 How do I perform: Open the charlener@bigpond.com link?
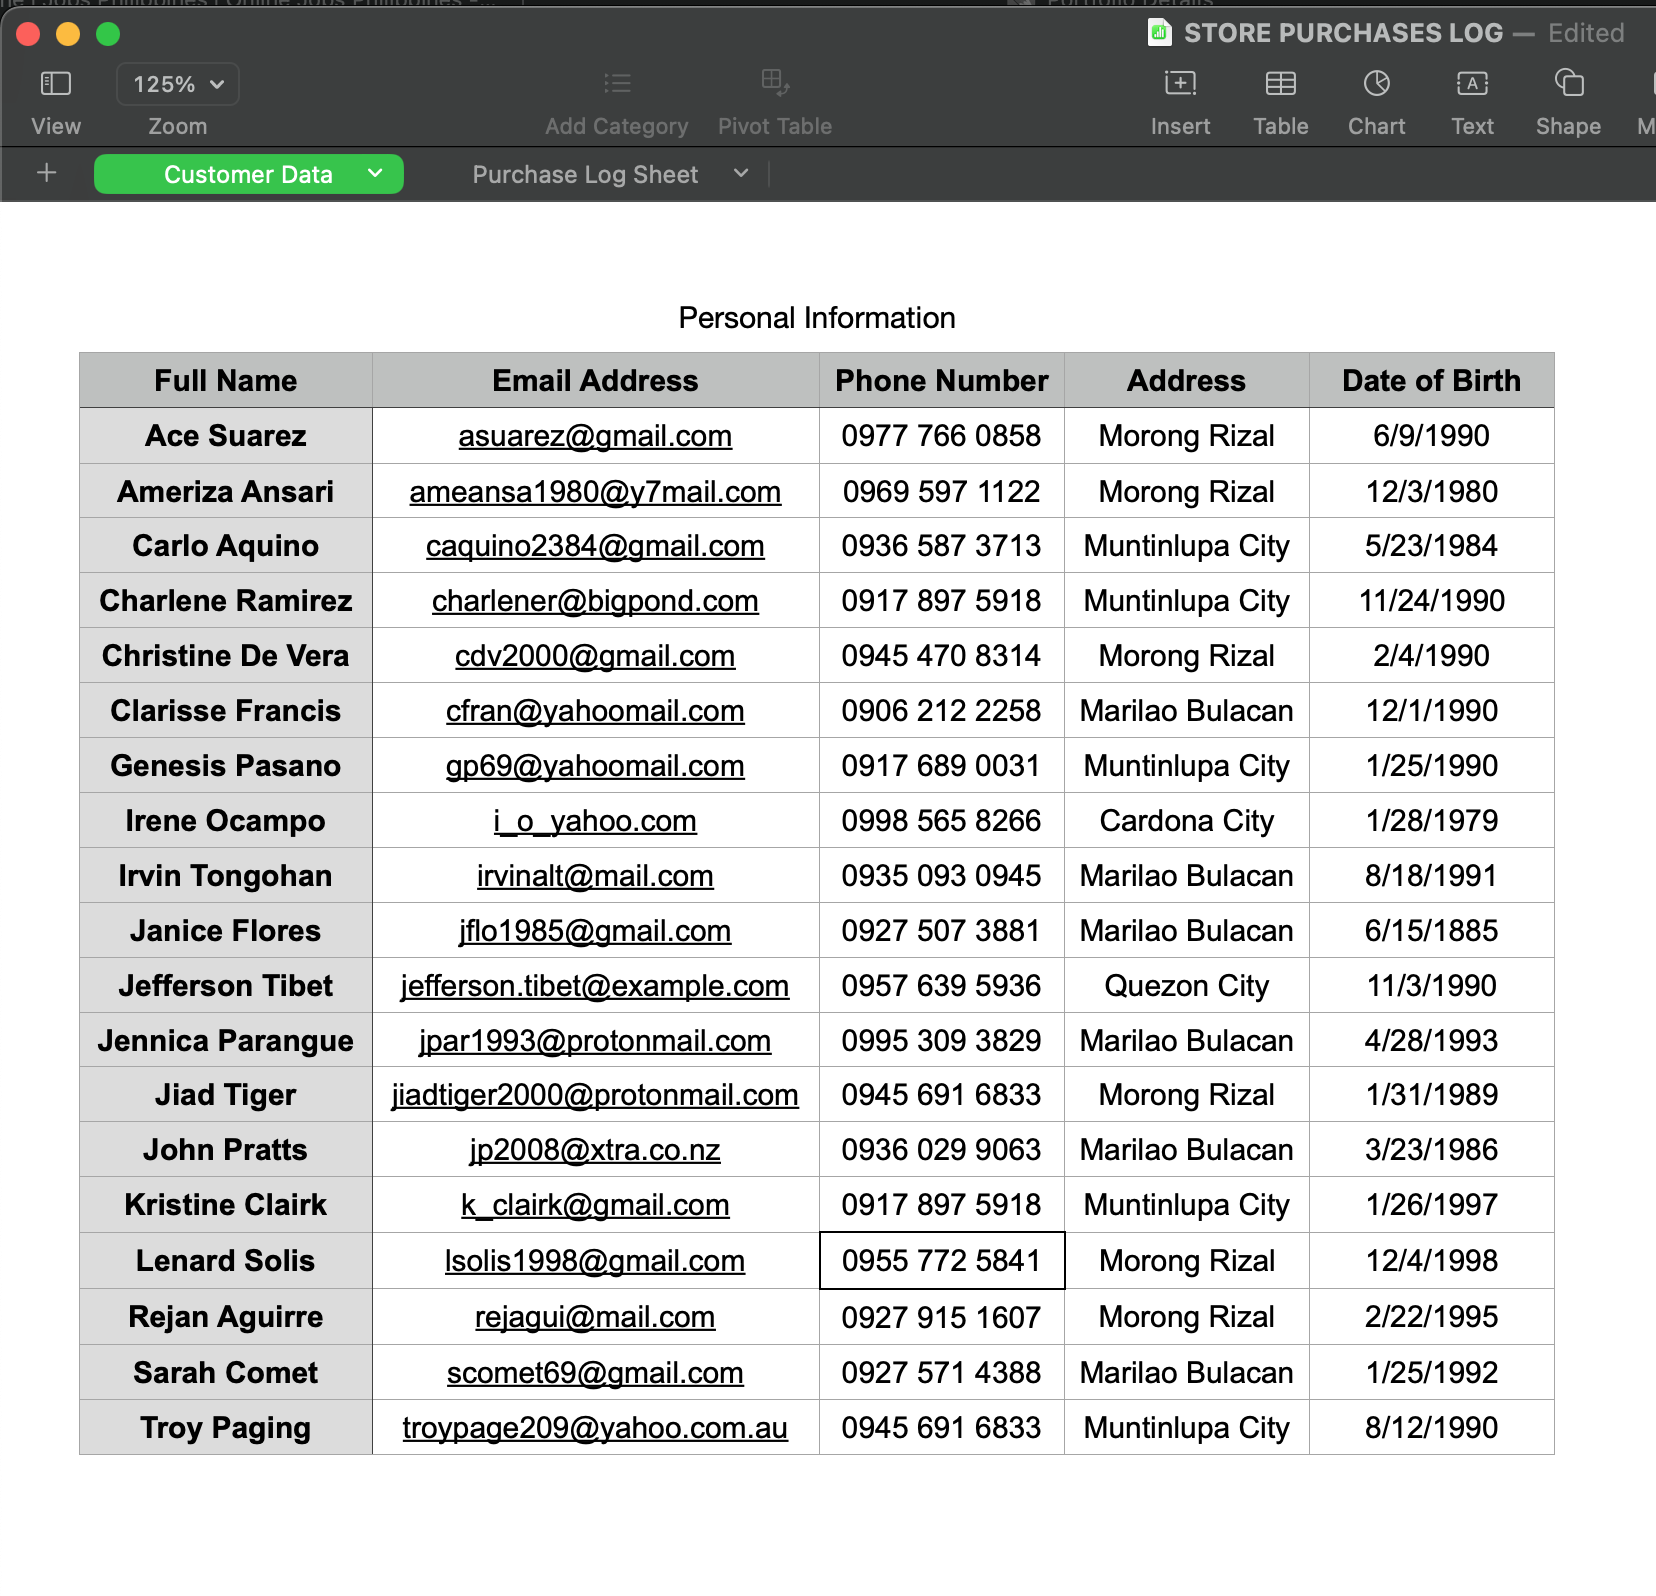click(595, 601)
